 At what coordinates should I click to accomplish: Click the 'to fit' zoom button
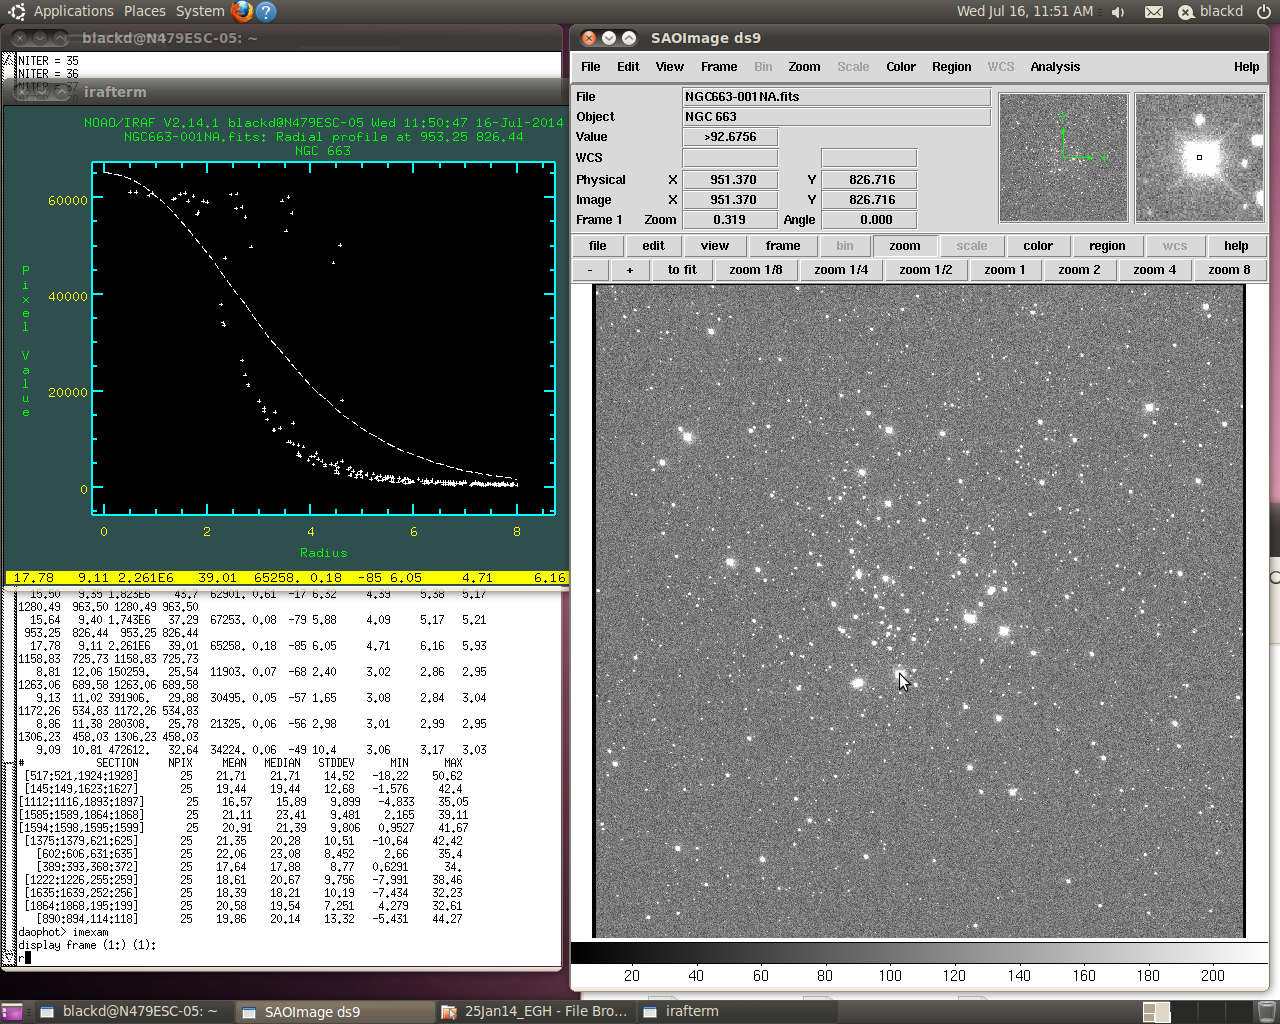pyautogui.click(x=682, y=270)
